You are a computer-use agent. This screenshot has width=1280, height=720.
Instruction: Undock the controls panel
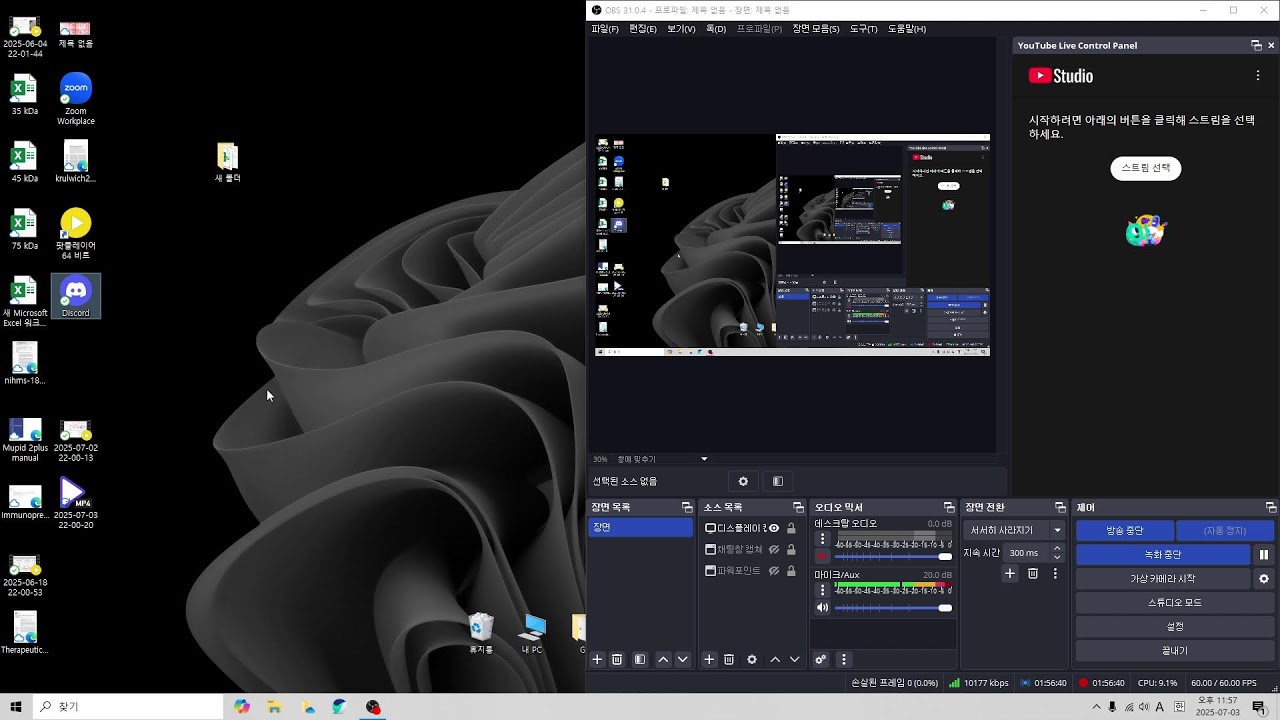(1271, 508)
